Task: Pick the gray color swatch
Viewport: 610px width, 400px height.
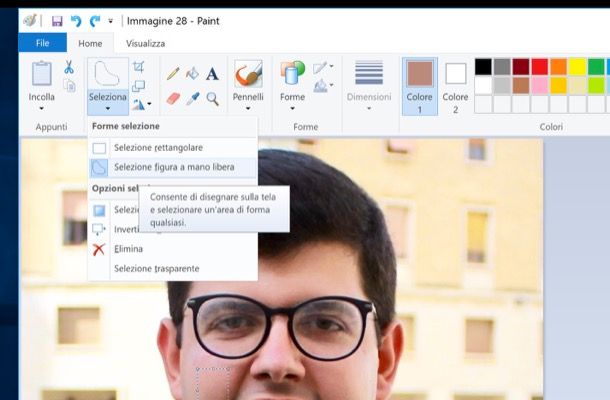Action: point(502,67)
